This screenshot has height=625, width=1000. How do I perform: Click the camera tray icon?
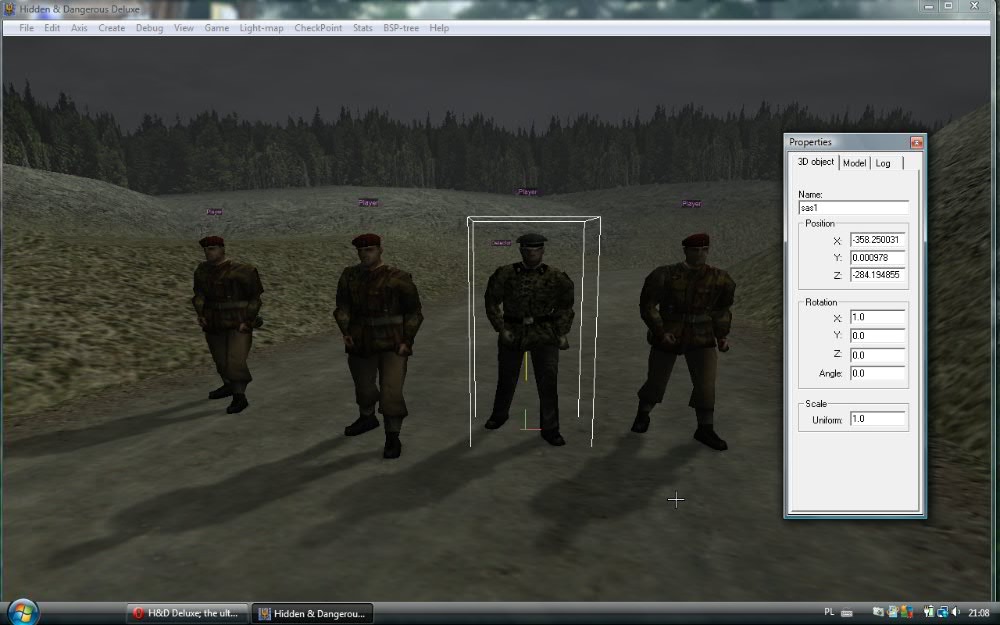point(879,612)
